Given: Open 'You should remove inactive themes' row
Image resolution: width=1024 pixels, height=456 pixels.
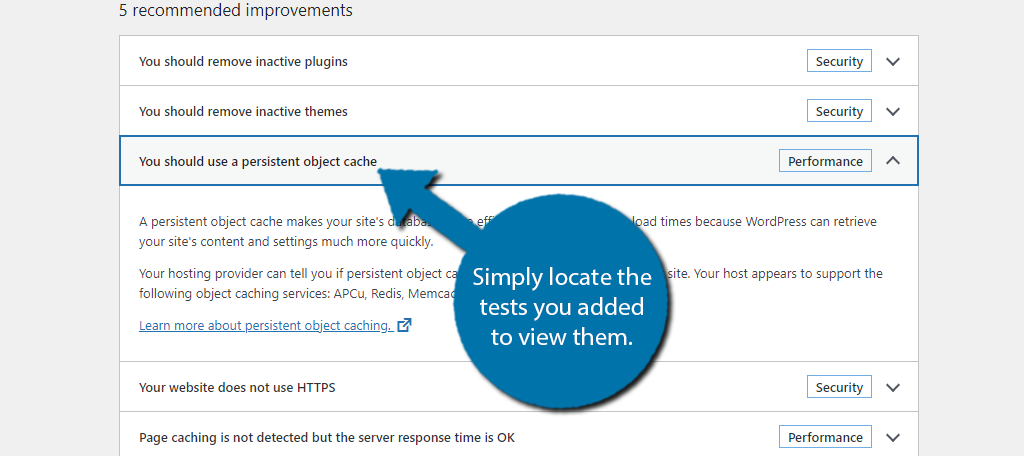Looking at the screenshot, I should pos(519,111).
